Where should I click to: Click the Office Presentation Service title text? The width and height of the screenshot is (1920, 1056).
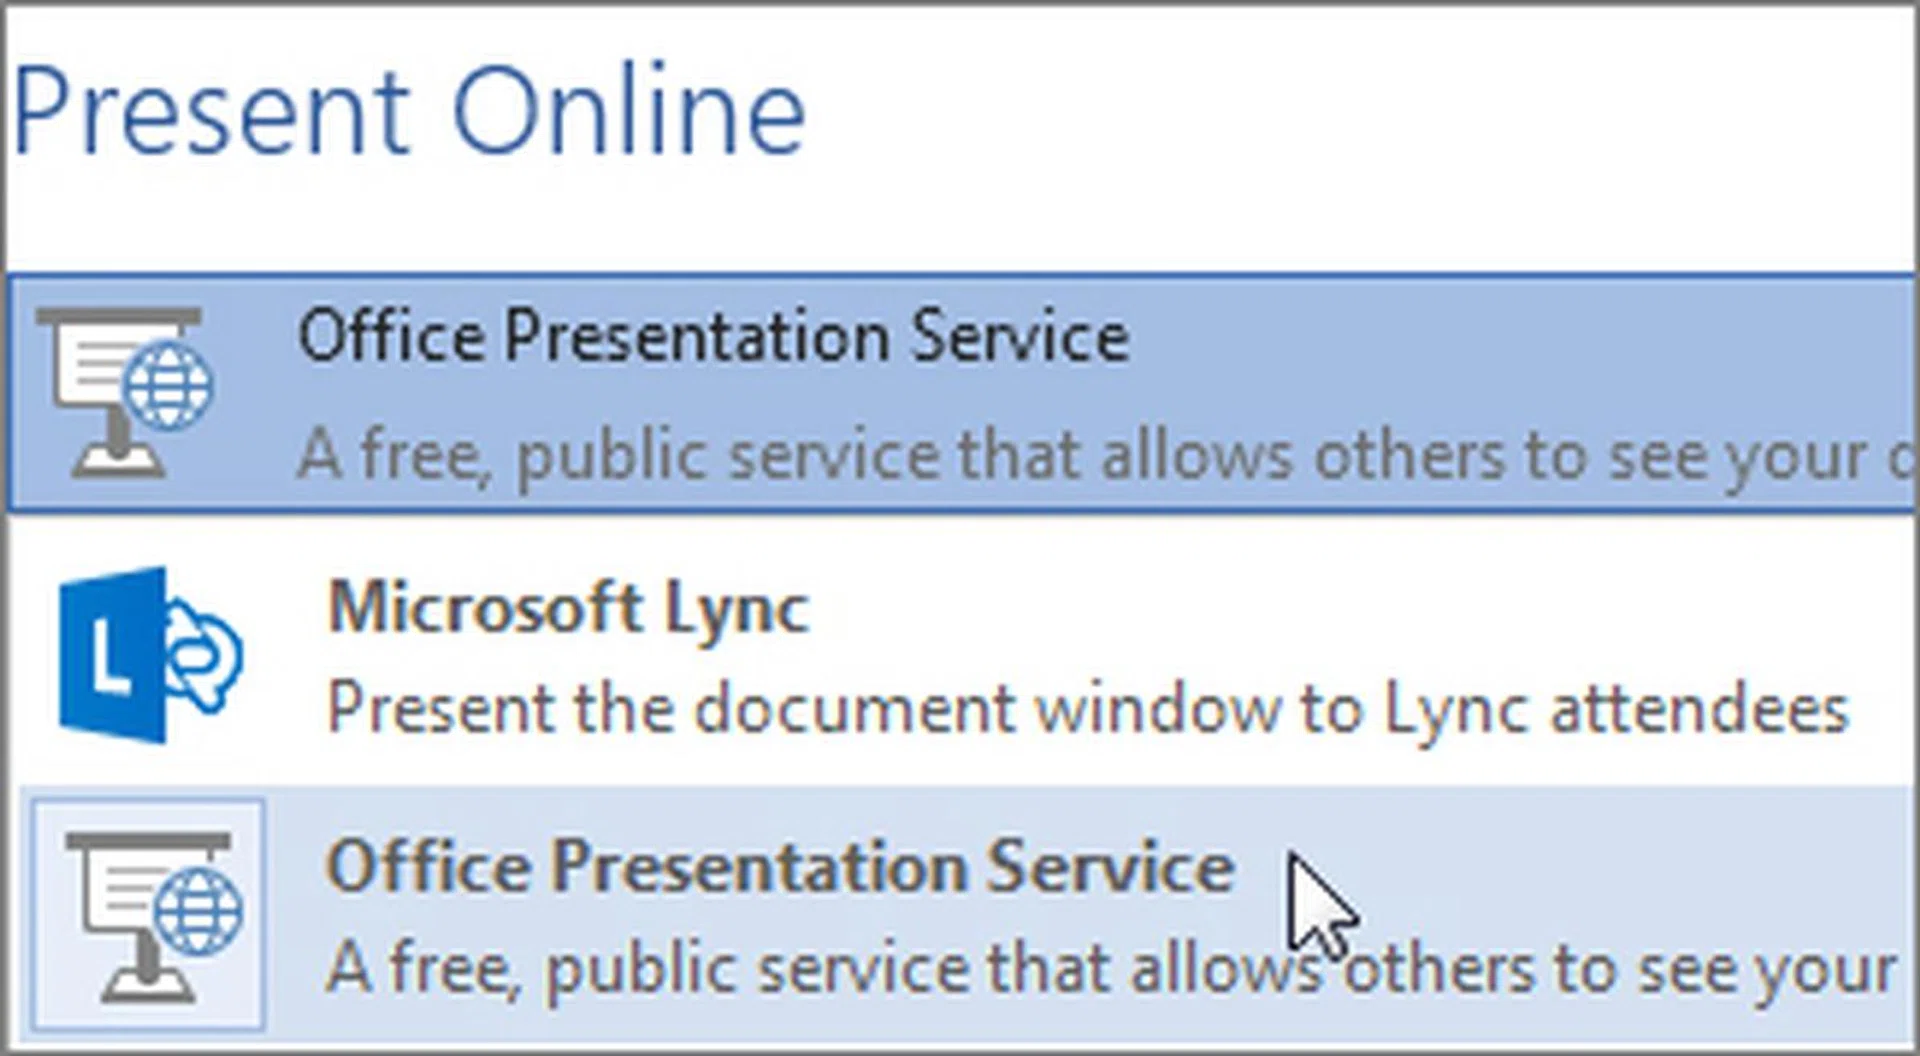(x=715, y=340)
